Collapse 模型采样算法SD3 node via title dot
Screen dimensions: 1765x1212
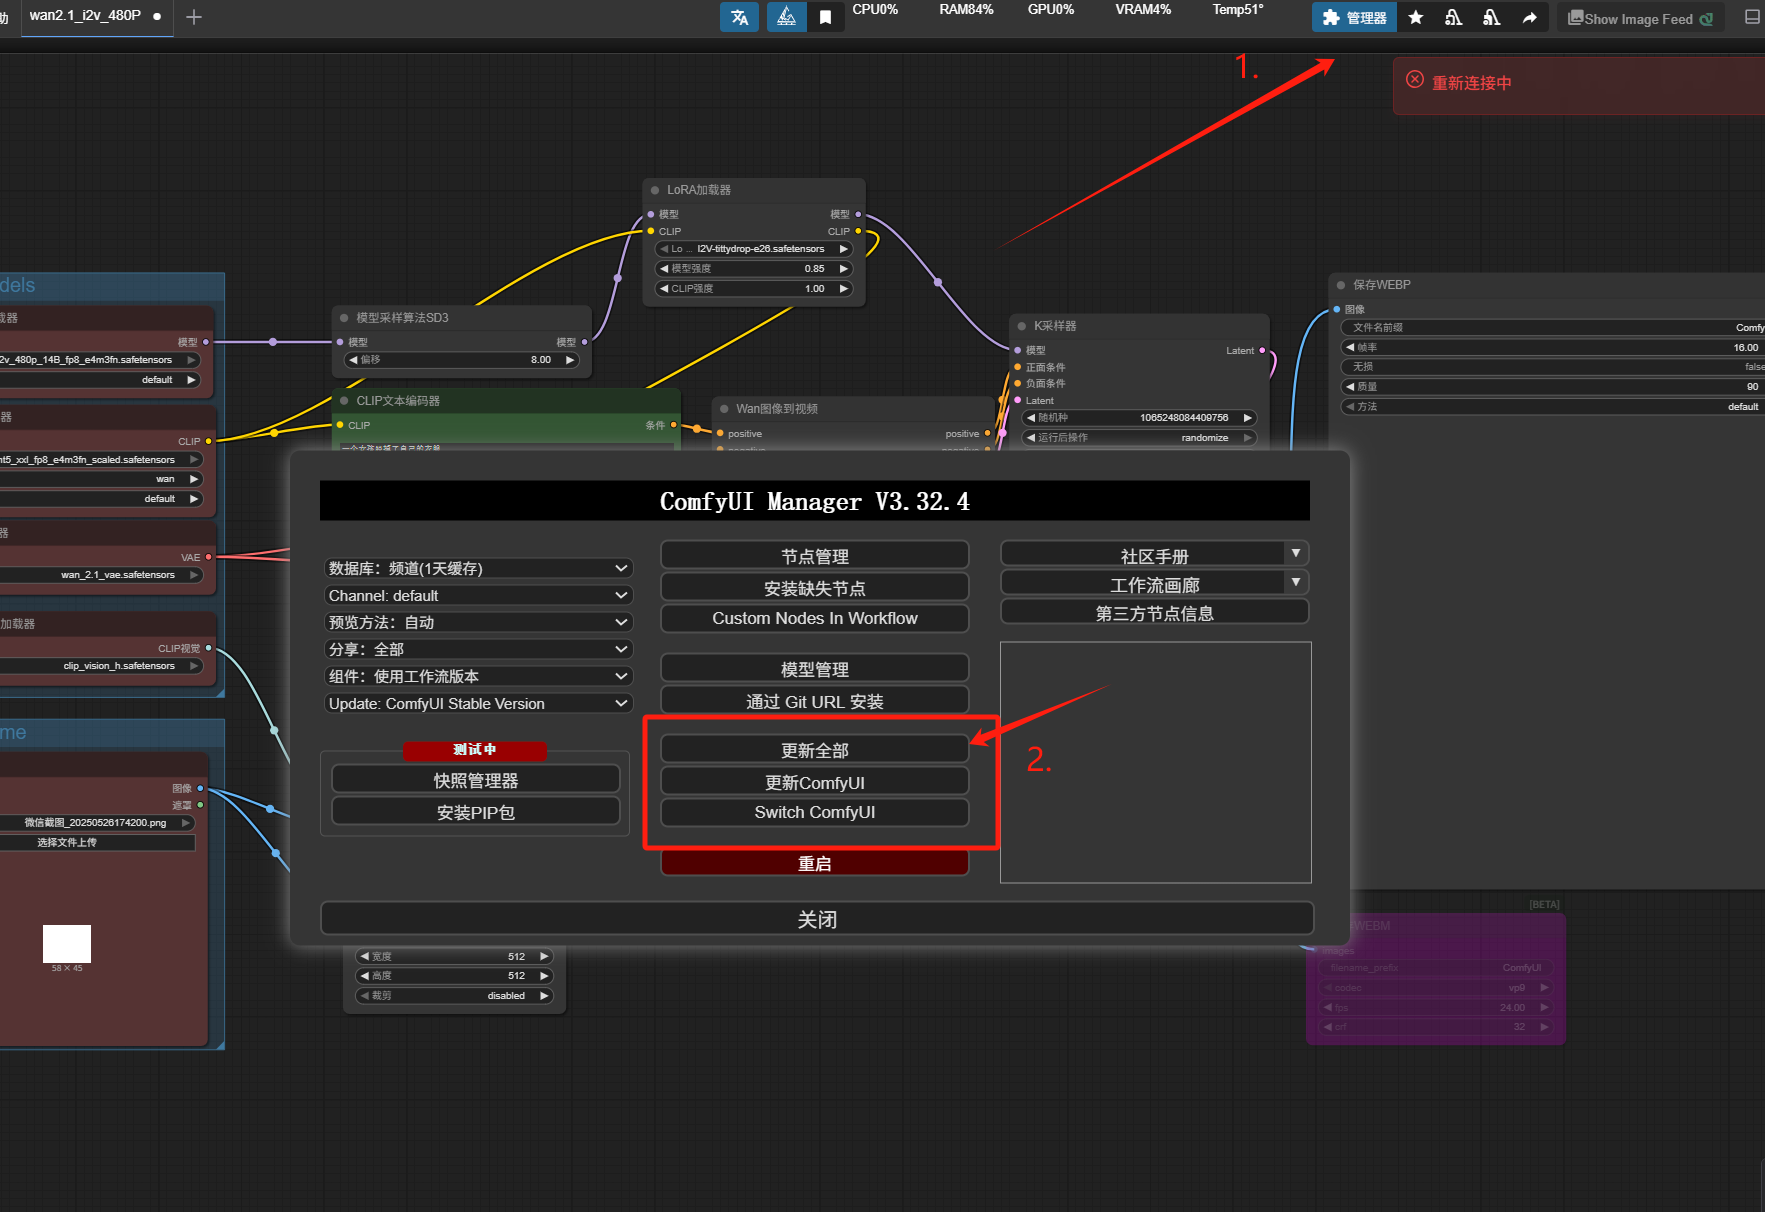click(x=344, y=318)
